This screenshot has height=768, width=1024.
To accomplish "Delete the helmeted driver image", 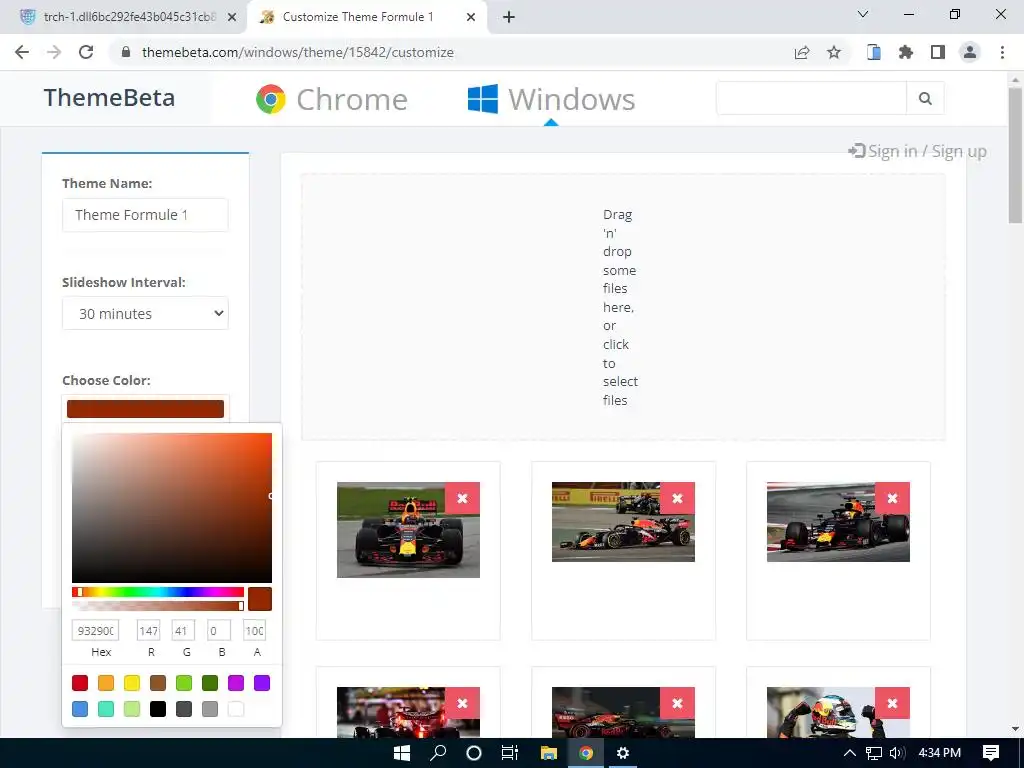I will [892, 703].
